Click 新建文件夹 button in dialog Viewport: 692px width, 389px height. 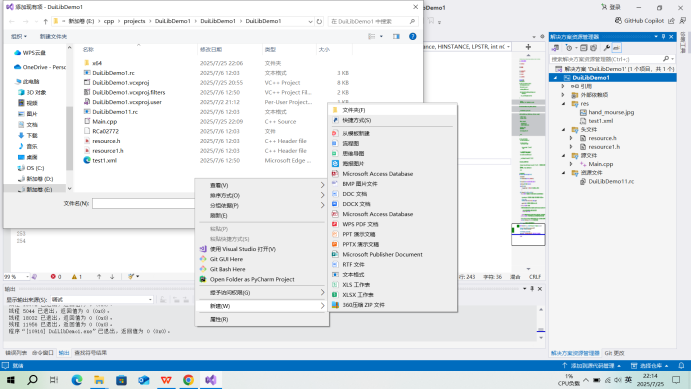click(x=53, y=37)
